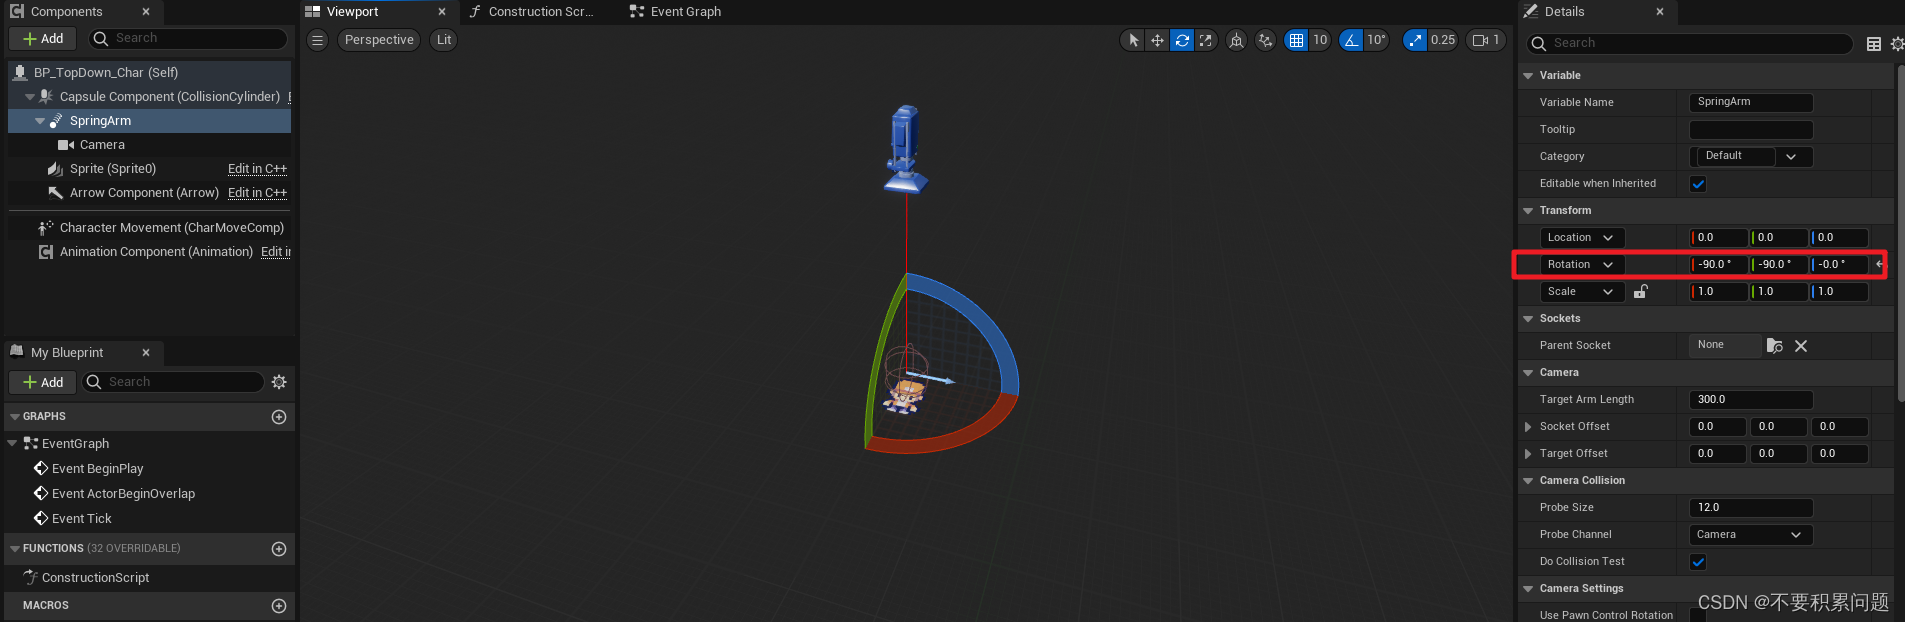Screen dimensions: 1905x622
Task: Collapse the SpringArm tree node arrow
Action: (40, 121)
